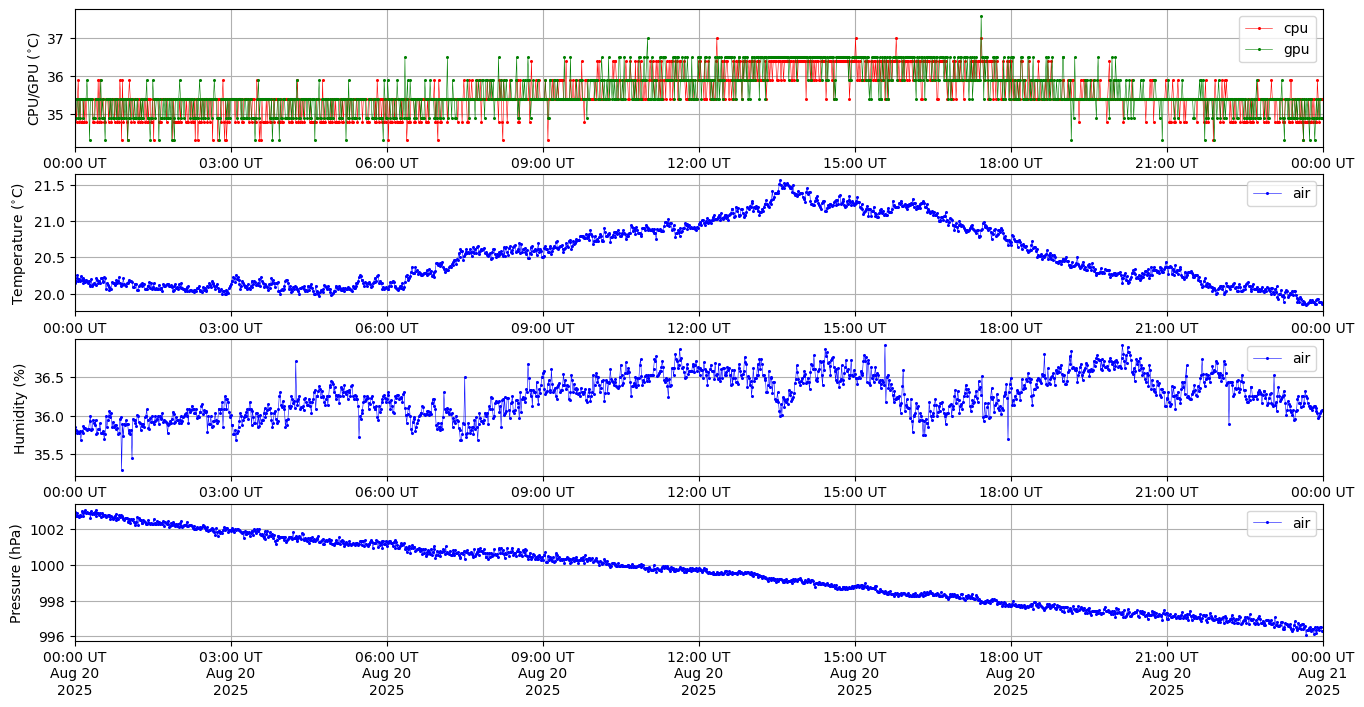This screenshot has width=1364, height=707.
Task: Click '15:00 UT Aug 20 2025' tick label
Action: point(855,674)
